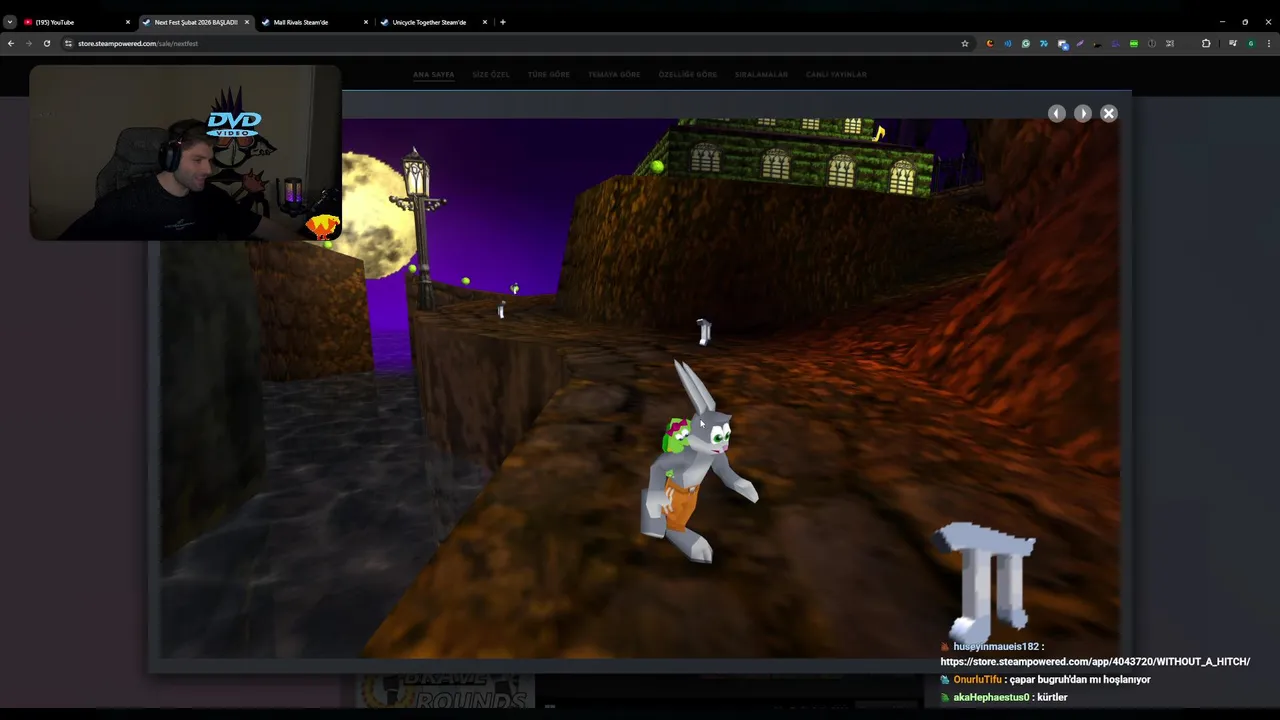Open the bright green square extension icon

point(1134,43)
